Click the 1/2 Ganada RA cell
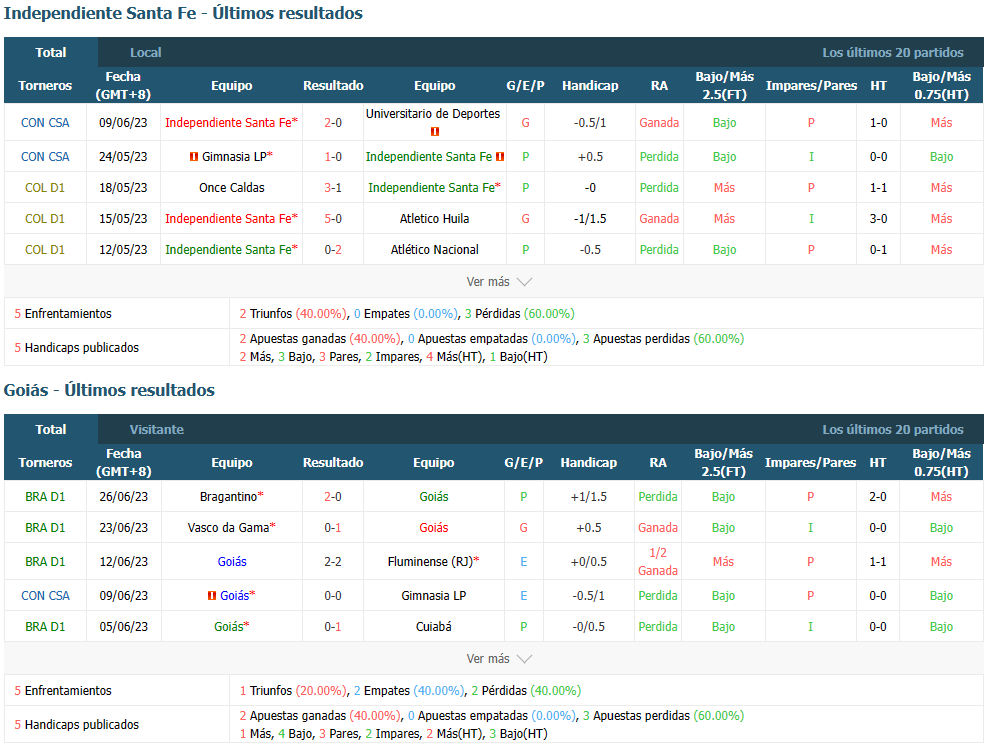The height and width of the screenshot is (750, 988). point(658,562)
